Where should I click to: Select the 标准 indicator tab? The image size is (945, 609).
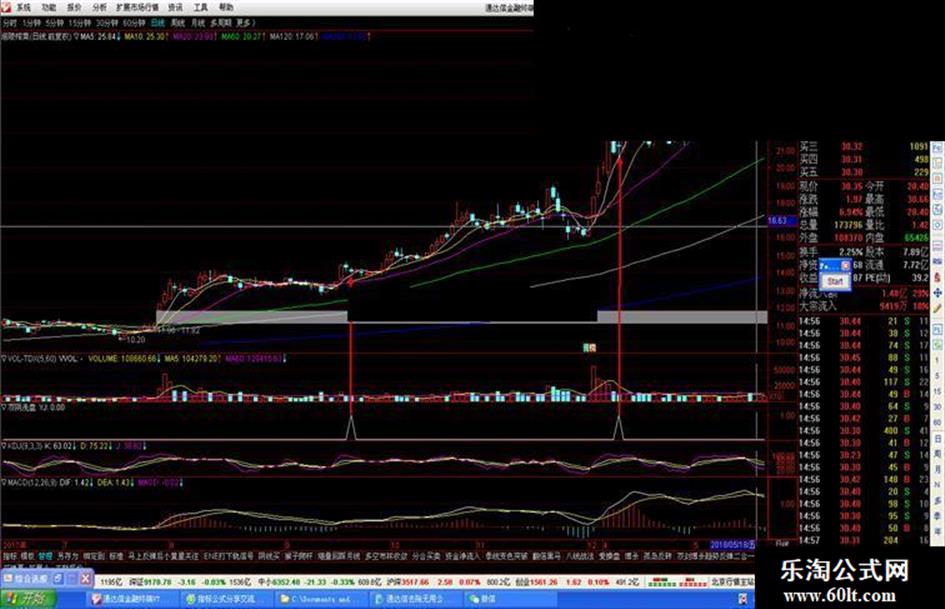coord(116,556)
